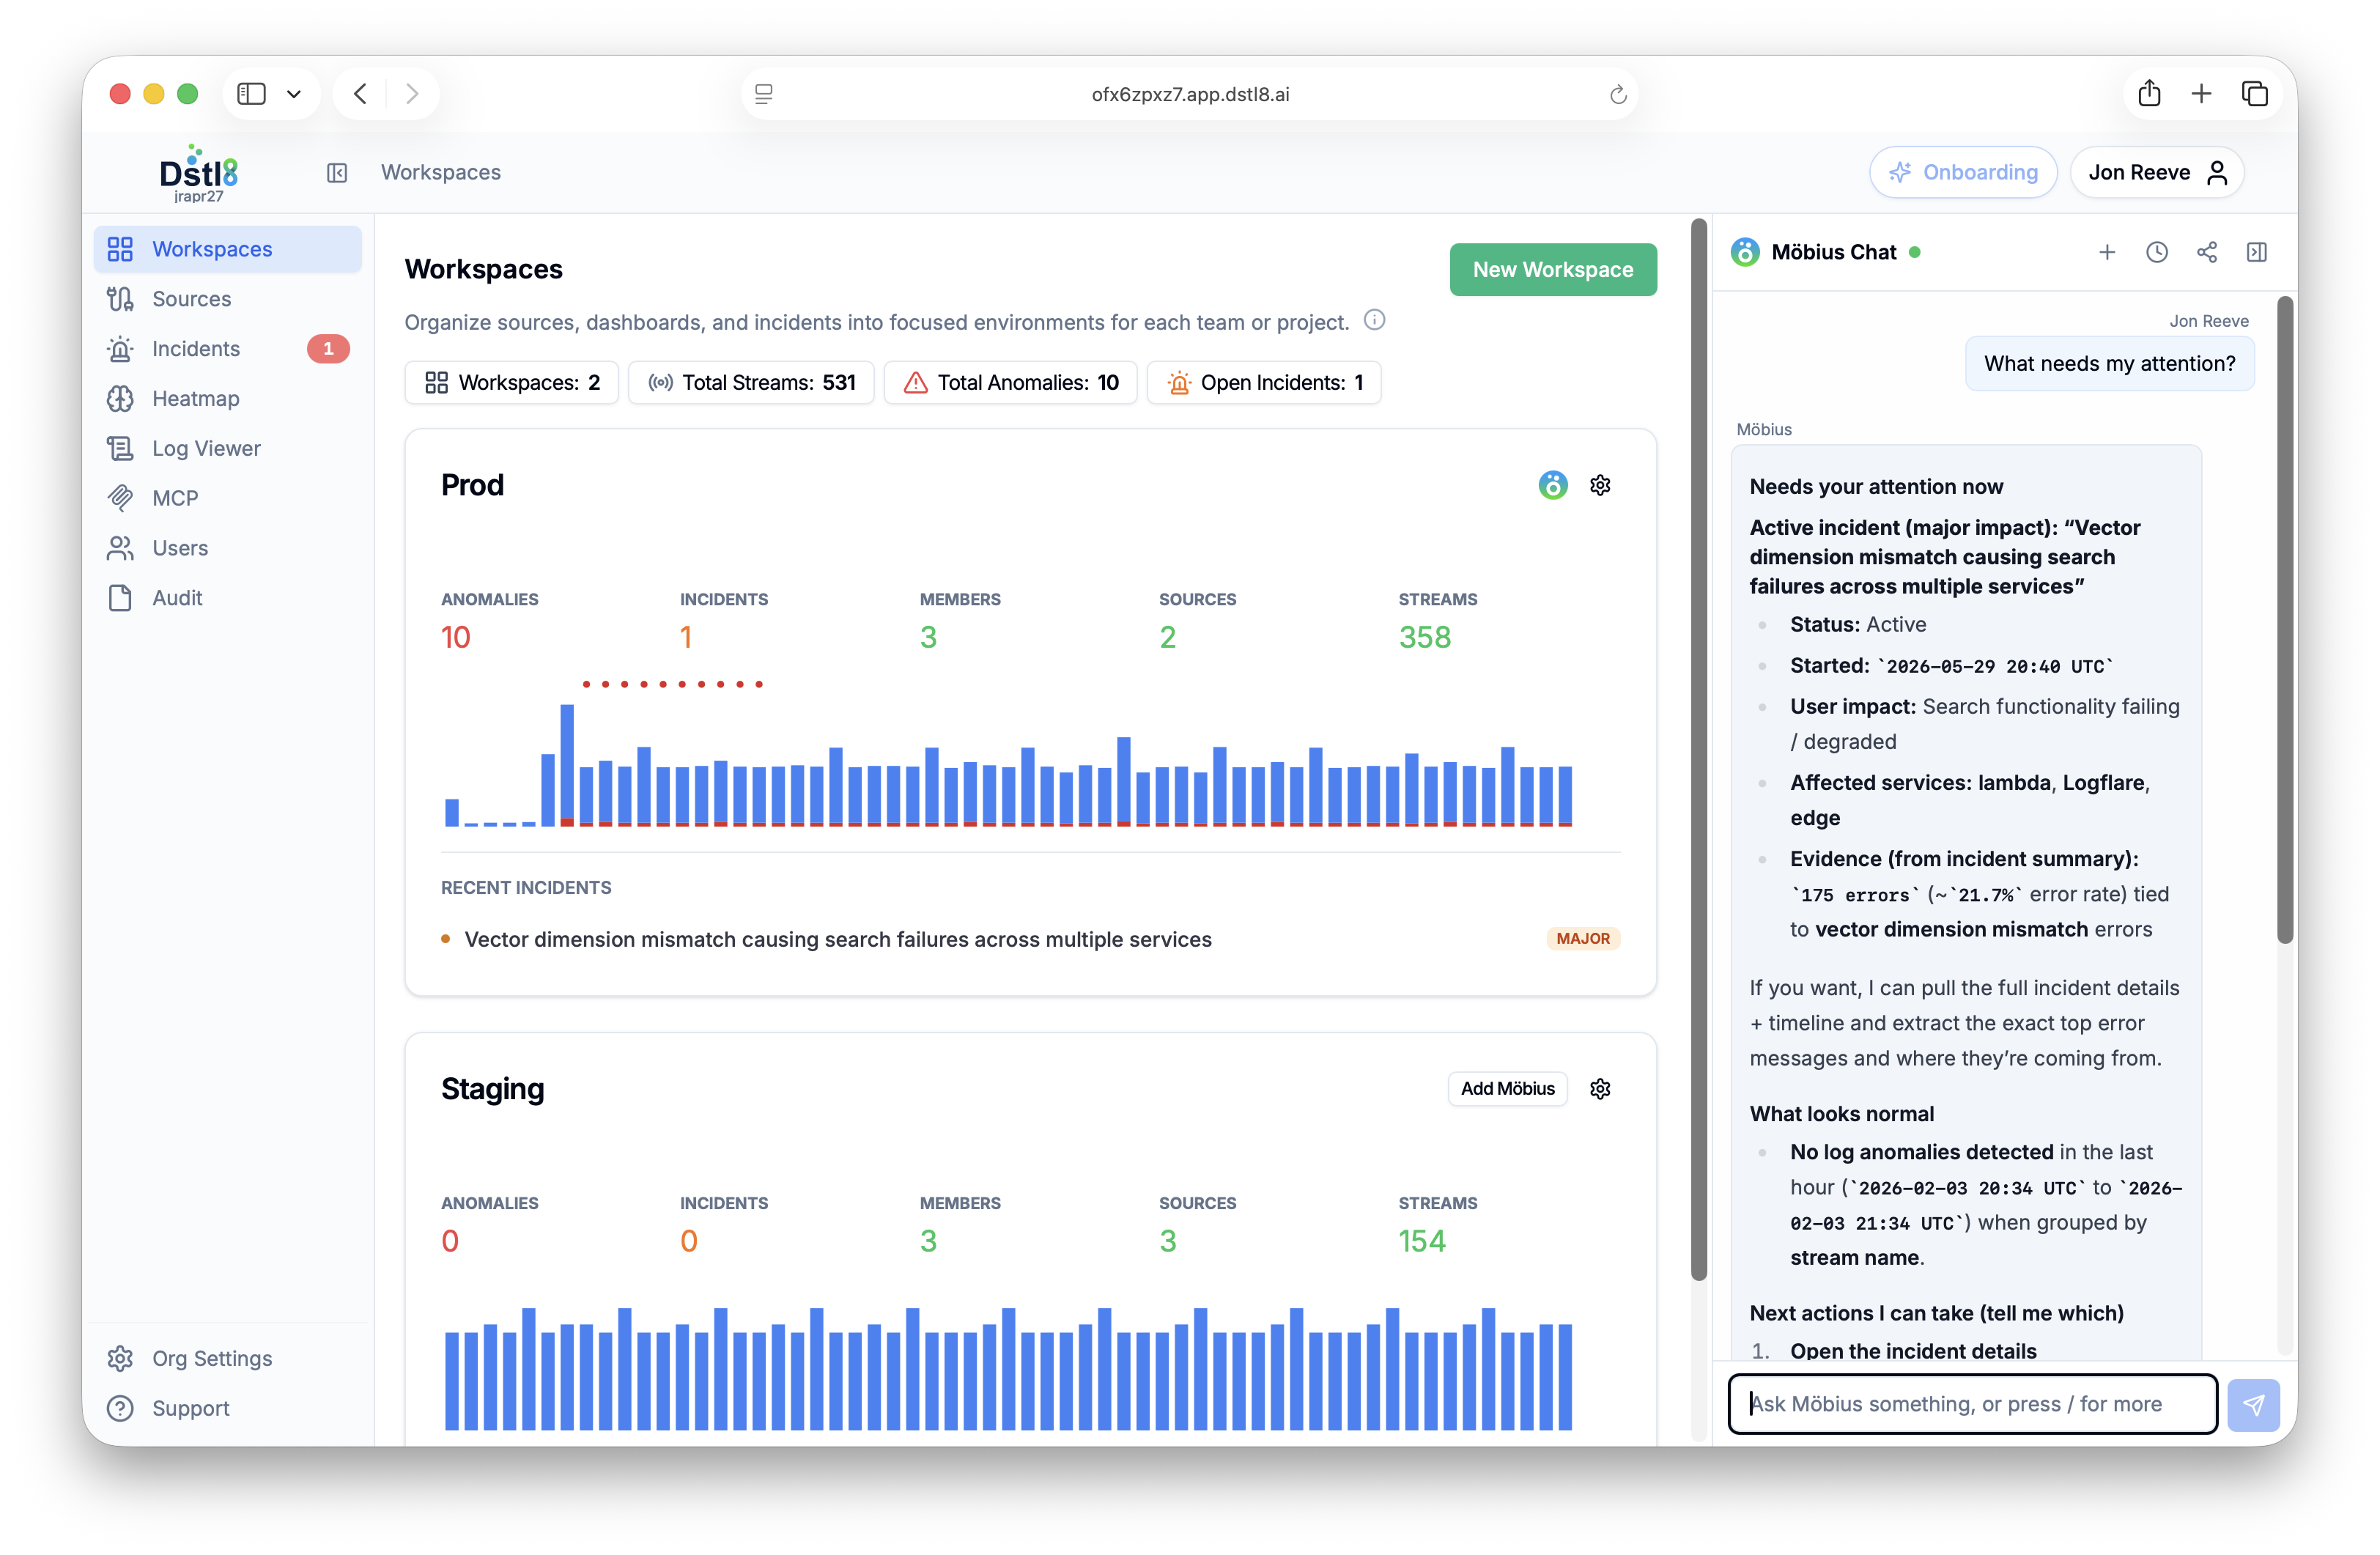Viewport: 2380px width, 1555px height.
Task: Collapse the Möbius Chat side panel
Action: point(2256,252)
